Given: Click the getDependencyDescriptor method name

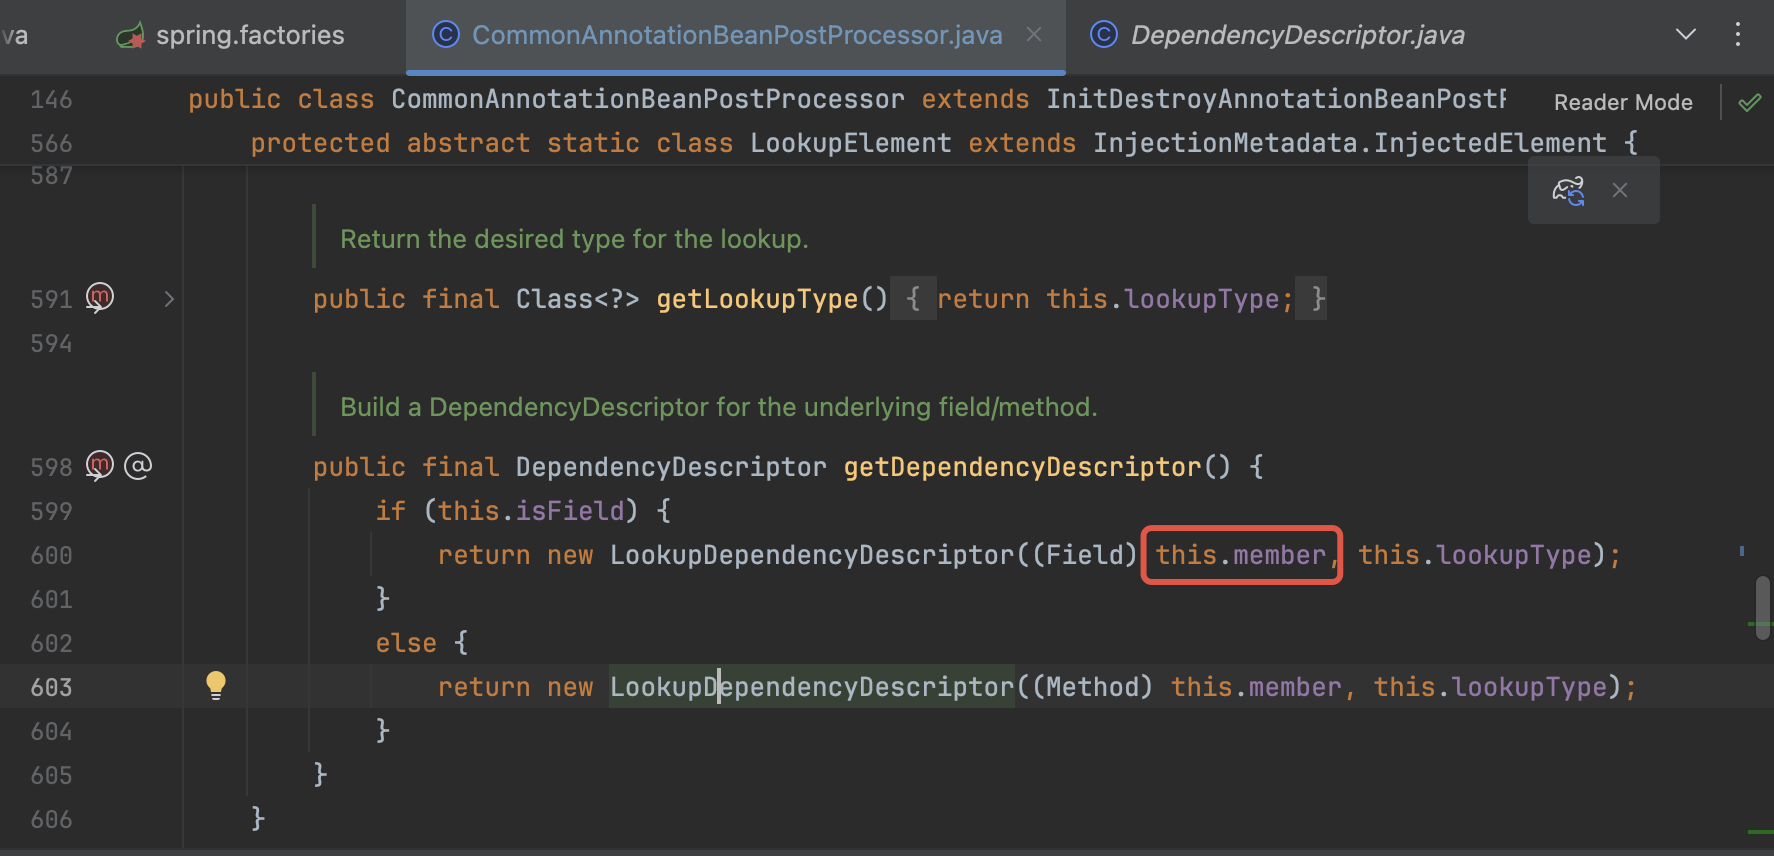Looking at the screenshot, I should coord(1022,467).
